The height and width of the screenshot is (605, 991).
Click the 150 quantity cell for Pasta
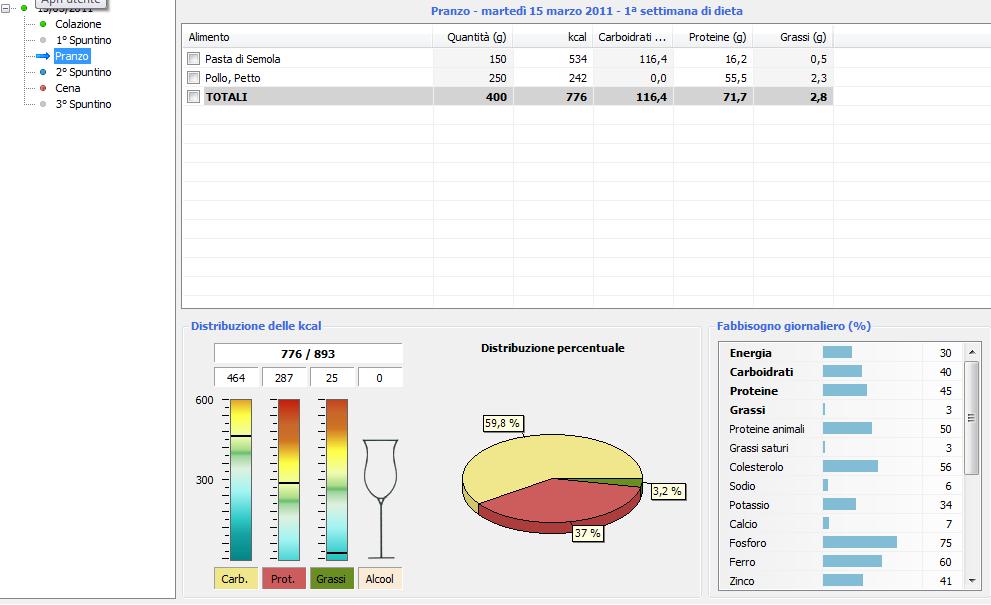pos(473,59)
